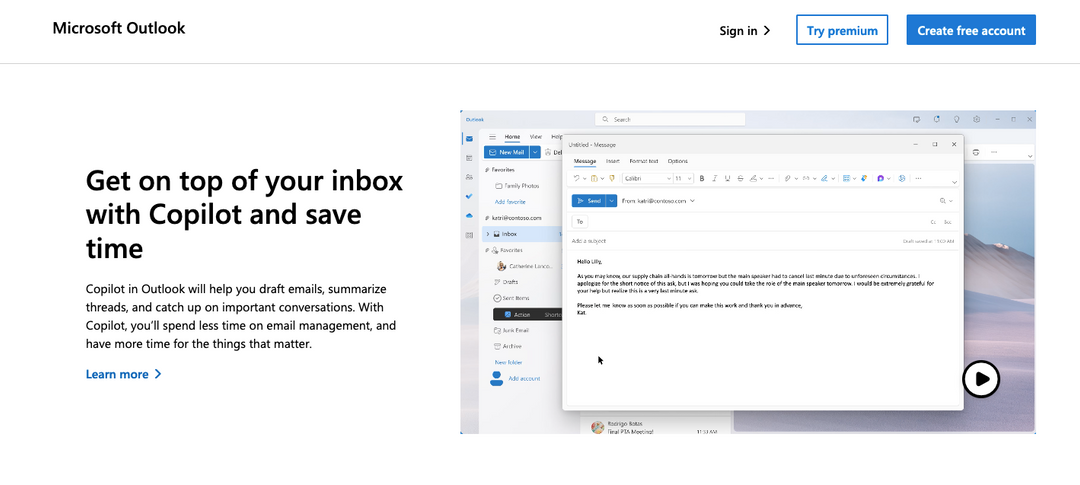Open People icon in Outlook sidebar
The width and height of the screenshot is (1080, 485).
(469, 177)
